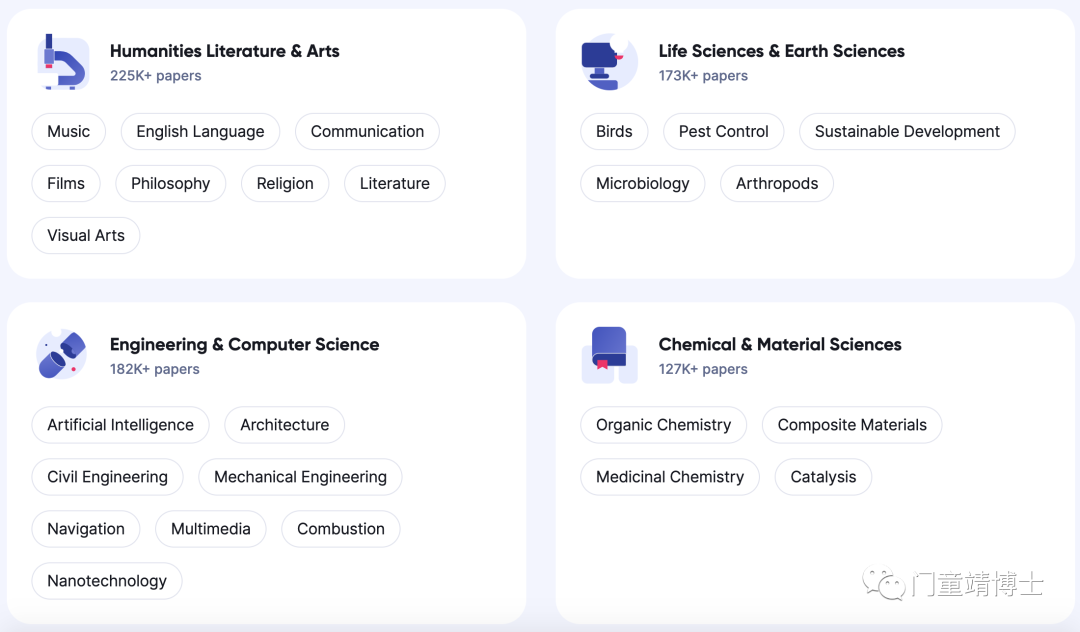Select the Pest Control tag

[x=723, y=131]
